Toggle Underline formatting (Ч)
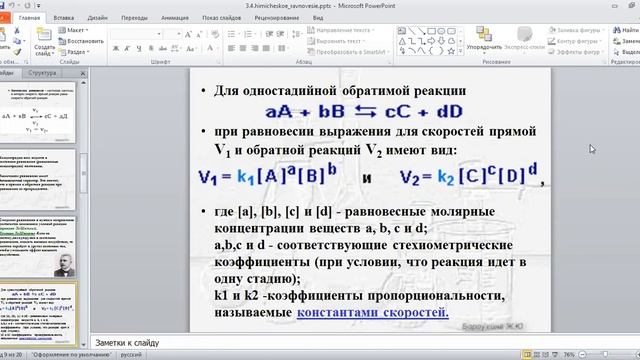This screenshot has width=640, height=360. pos(139,48)
